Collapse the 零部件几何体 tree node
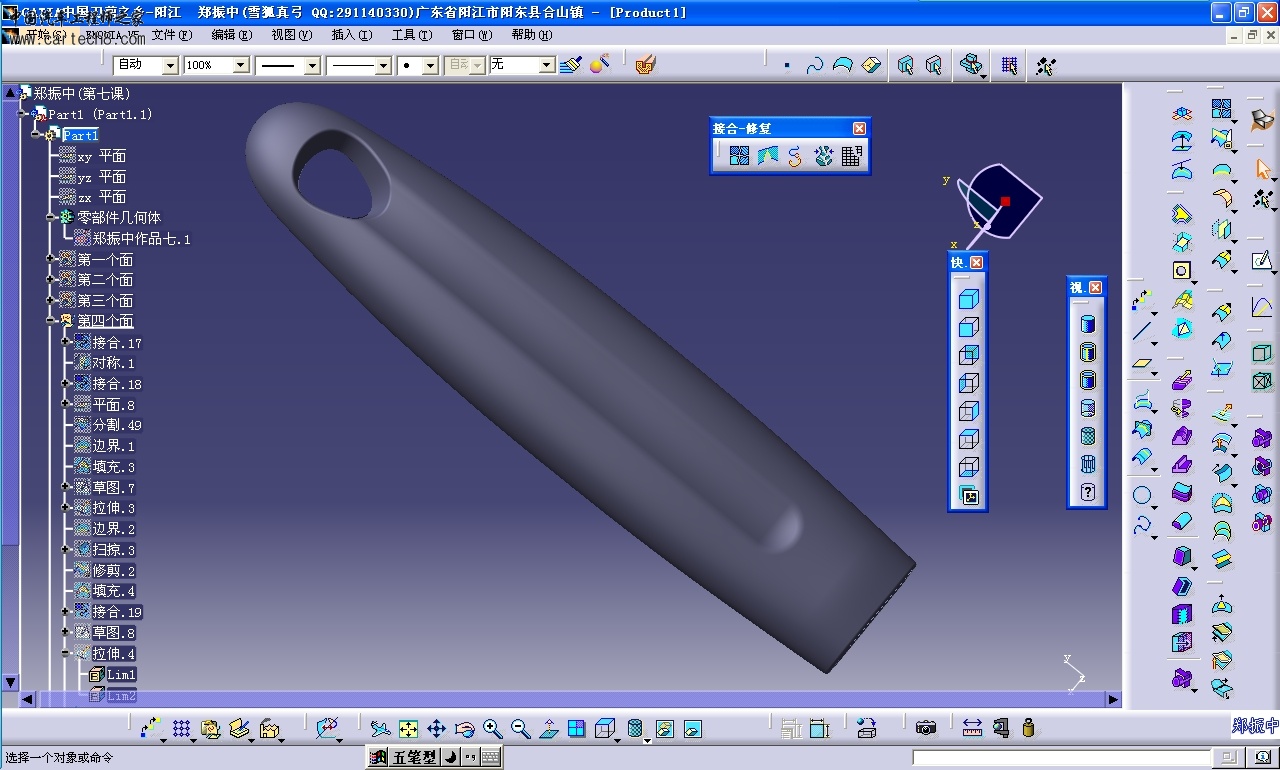 tap(51, 217)
